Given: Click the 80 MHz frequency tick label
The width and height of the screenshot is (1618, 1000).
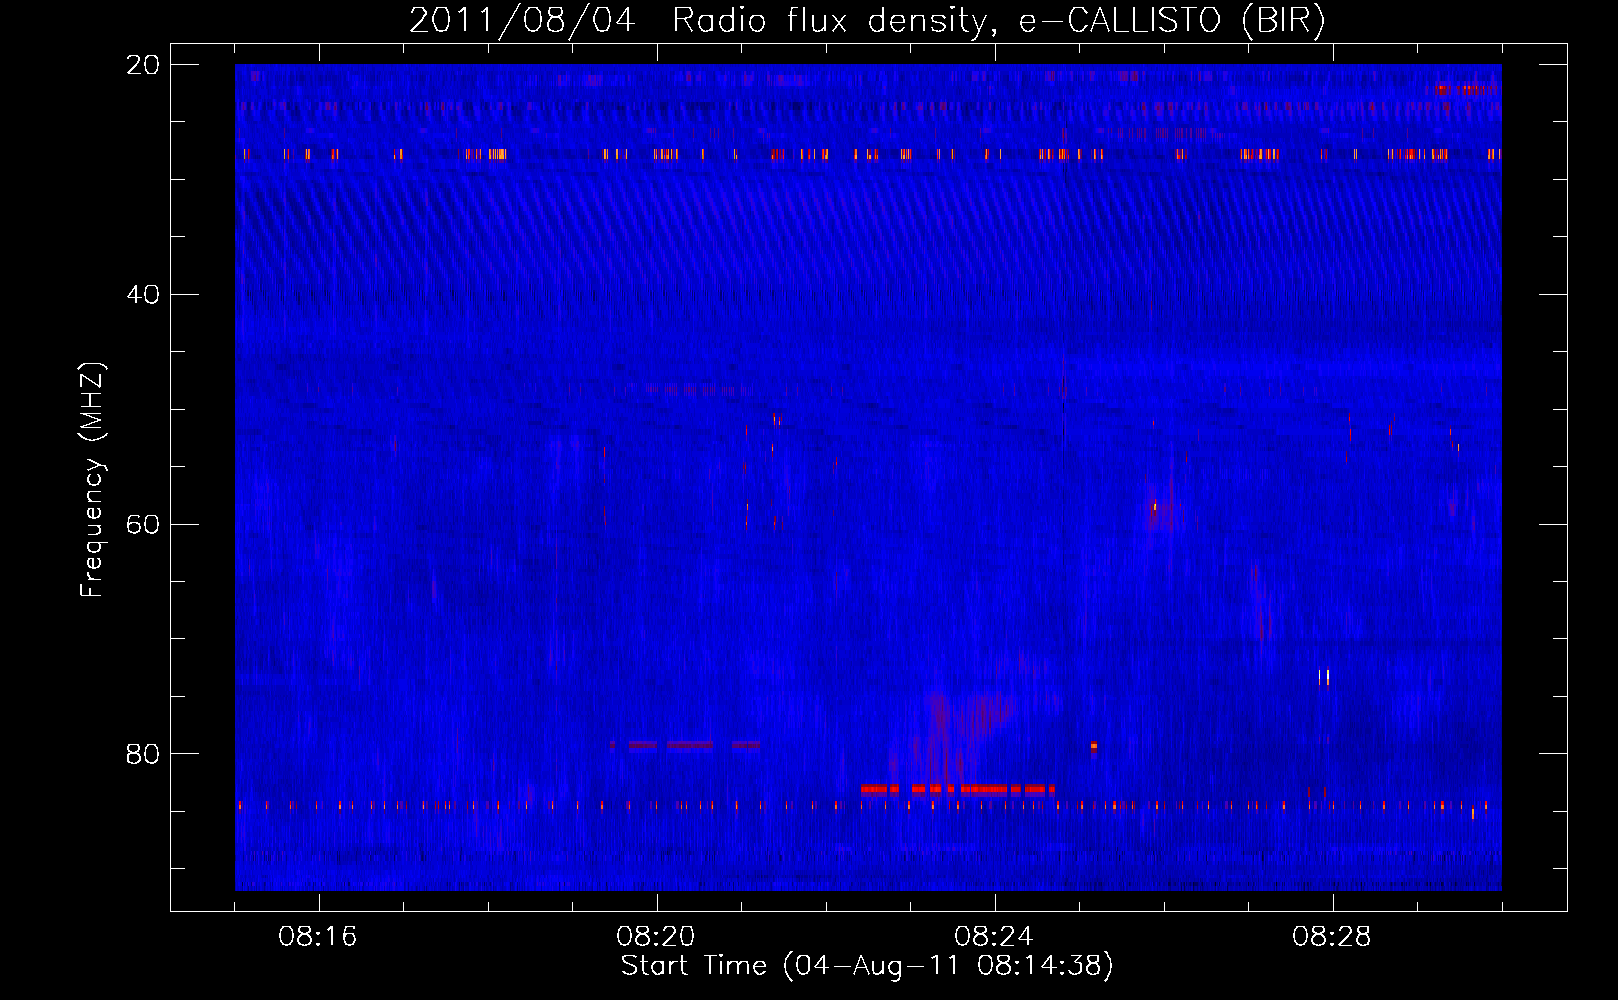Looking at the screenshot, I should (143, 754).
